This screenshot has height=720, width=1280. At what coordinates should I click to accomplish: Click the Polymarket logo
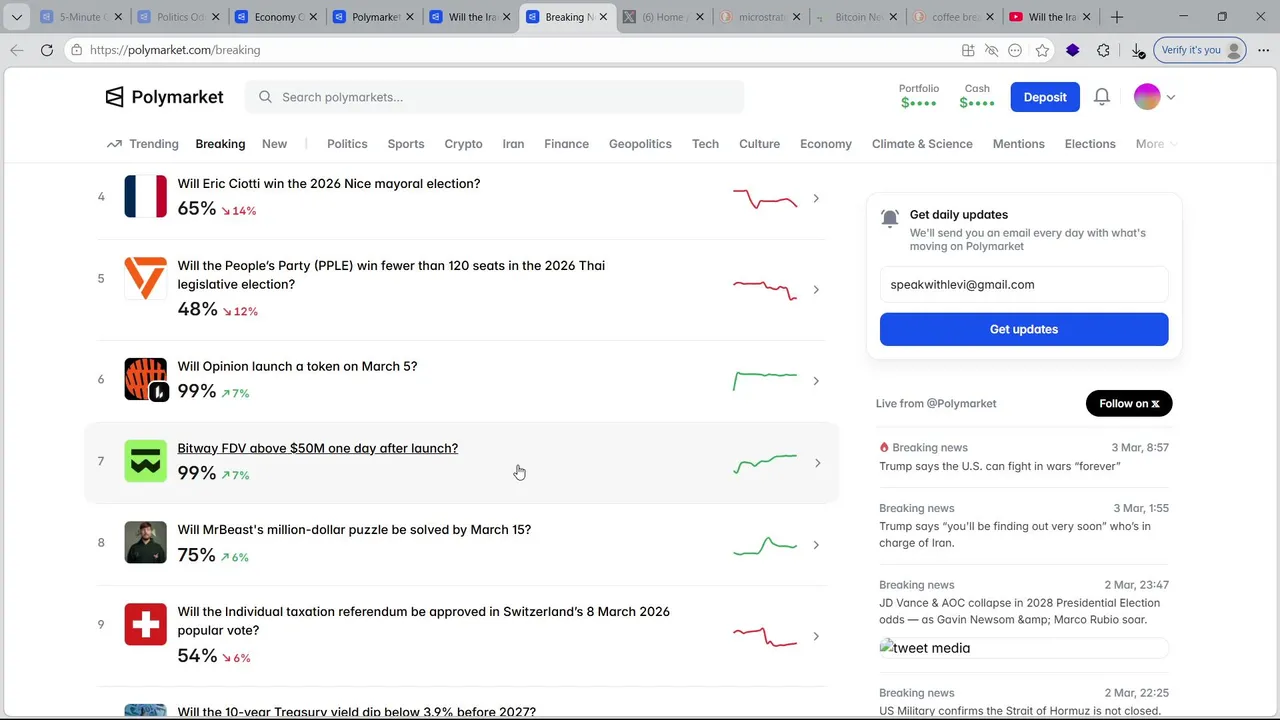[164, 97]
